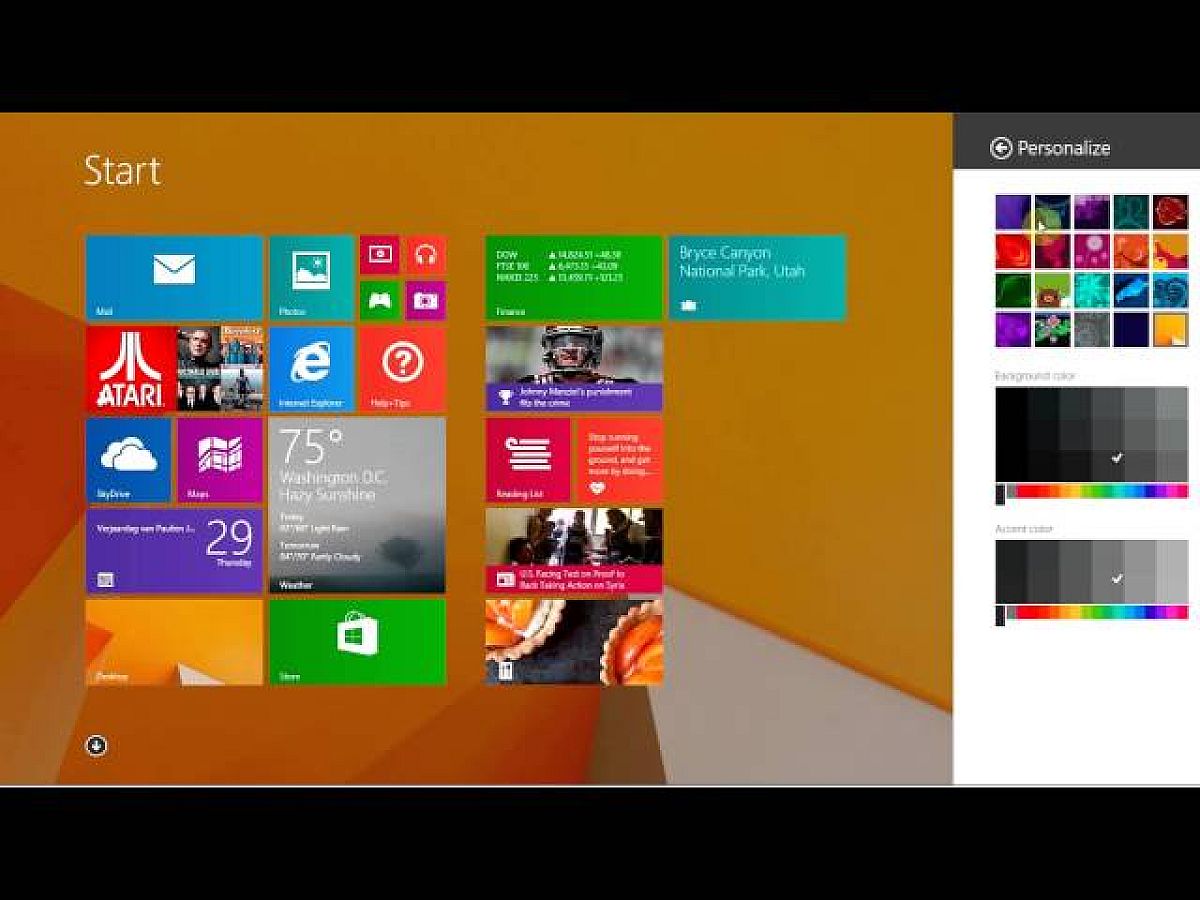Open the Maps tile
Viewport: 1200px width, 900px height.
pyautogui.click(x=220, y=459)
